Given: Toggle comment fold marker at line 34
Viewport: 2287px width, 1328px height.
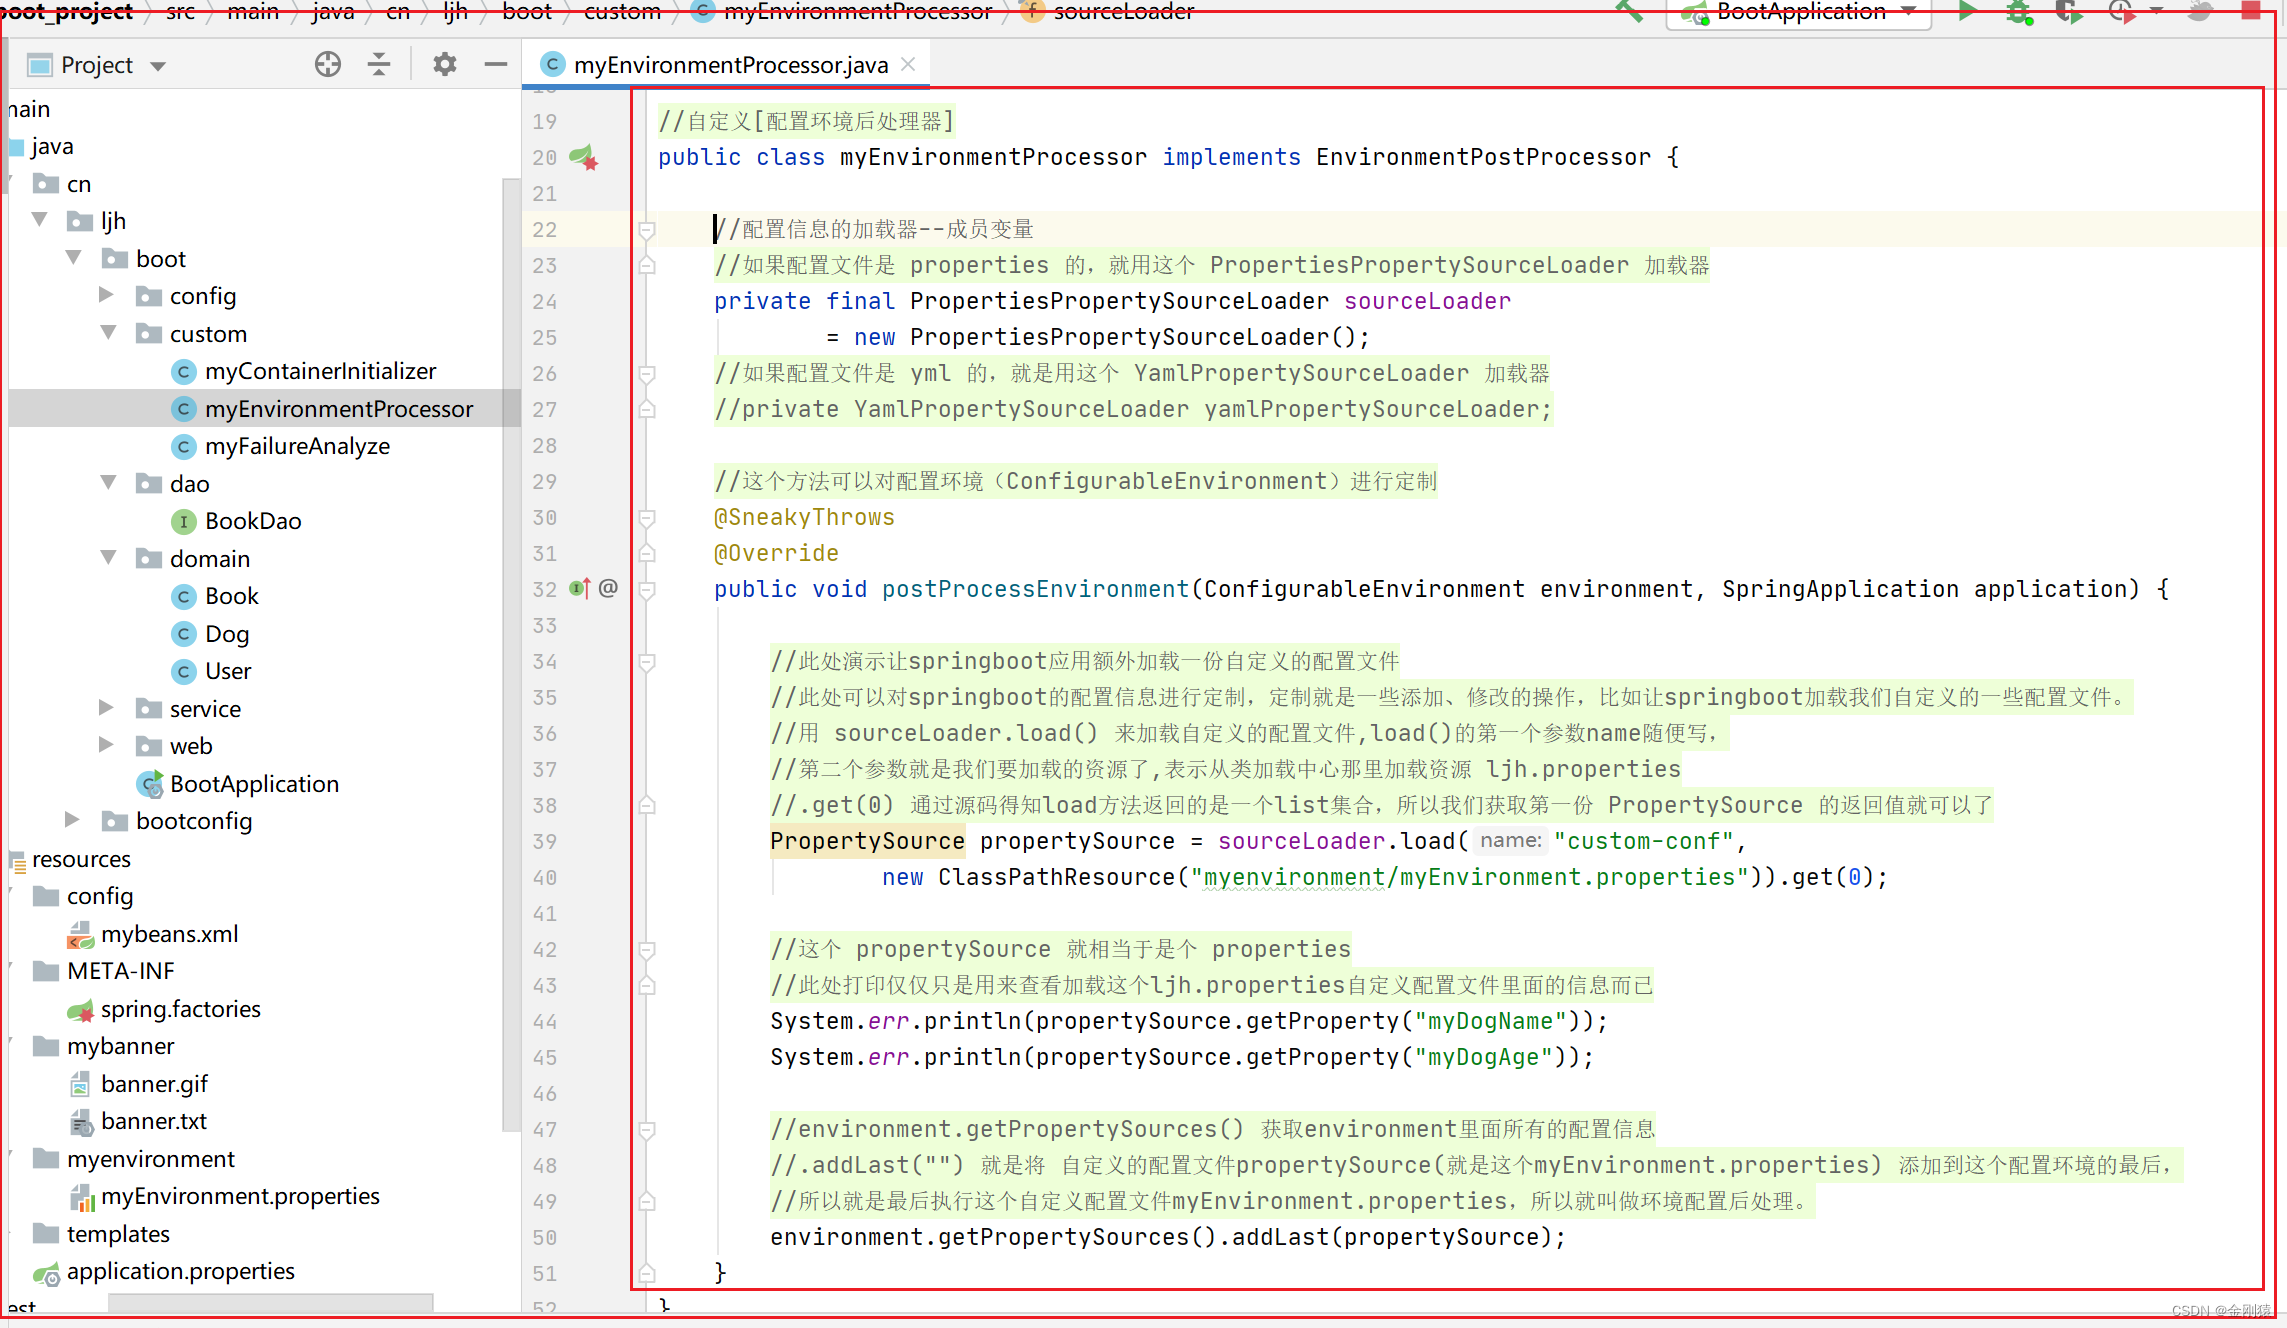Looking at the screenshot, I should pos(647,662).
